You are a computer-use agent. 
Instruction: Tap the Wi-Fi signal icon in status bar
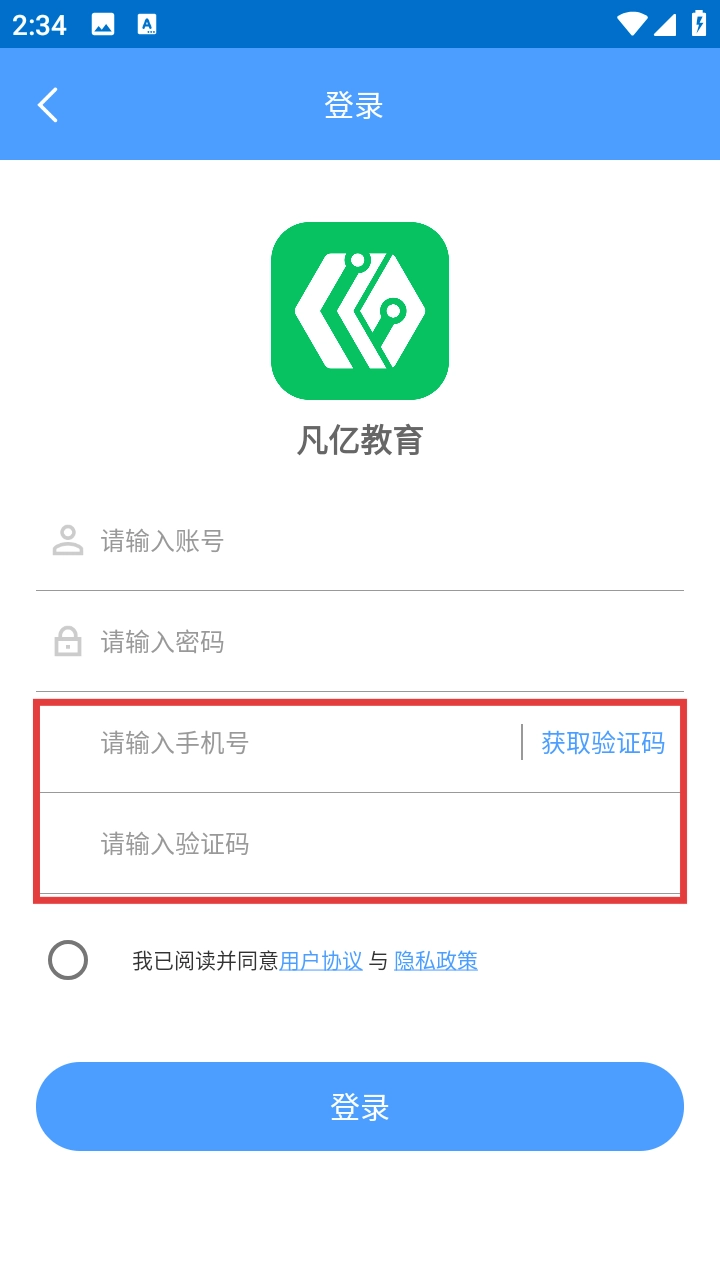click(x=632, y=24)
